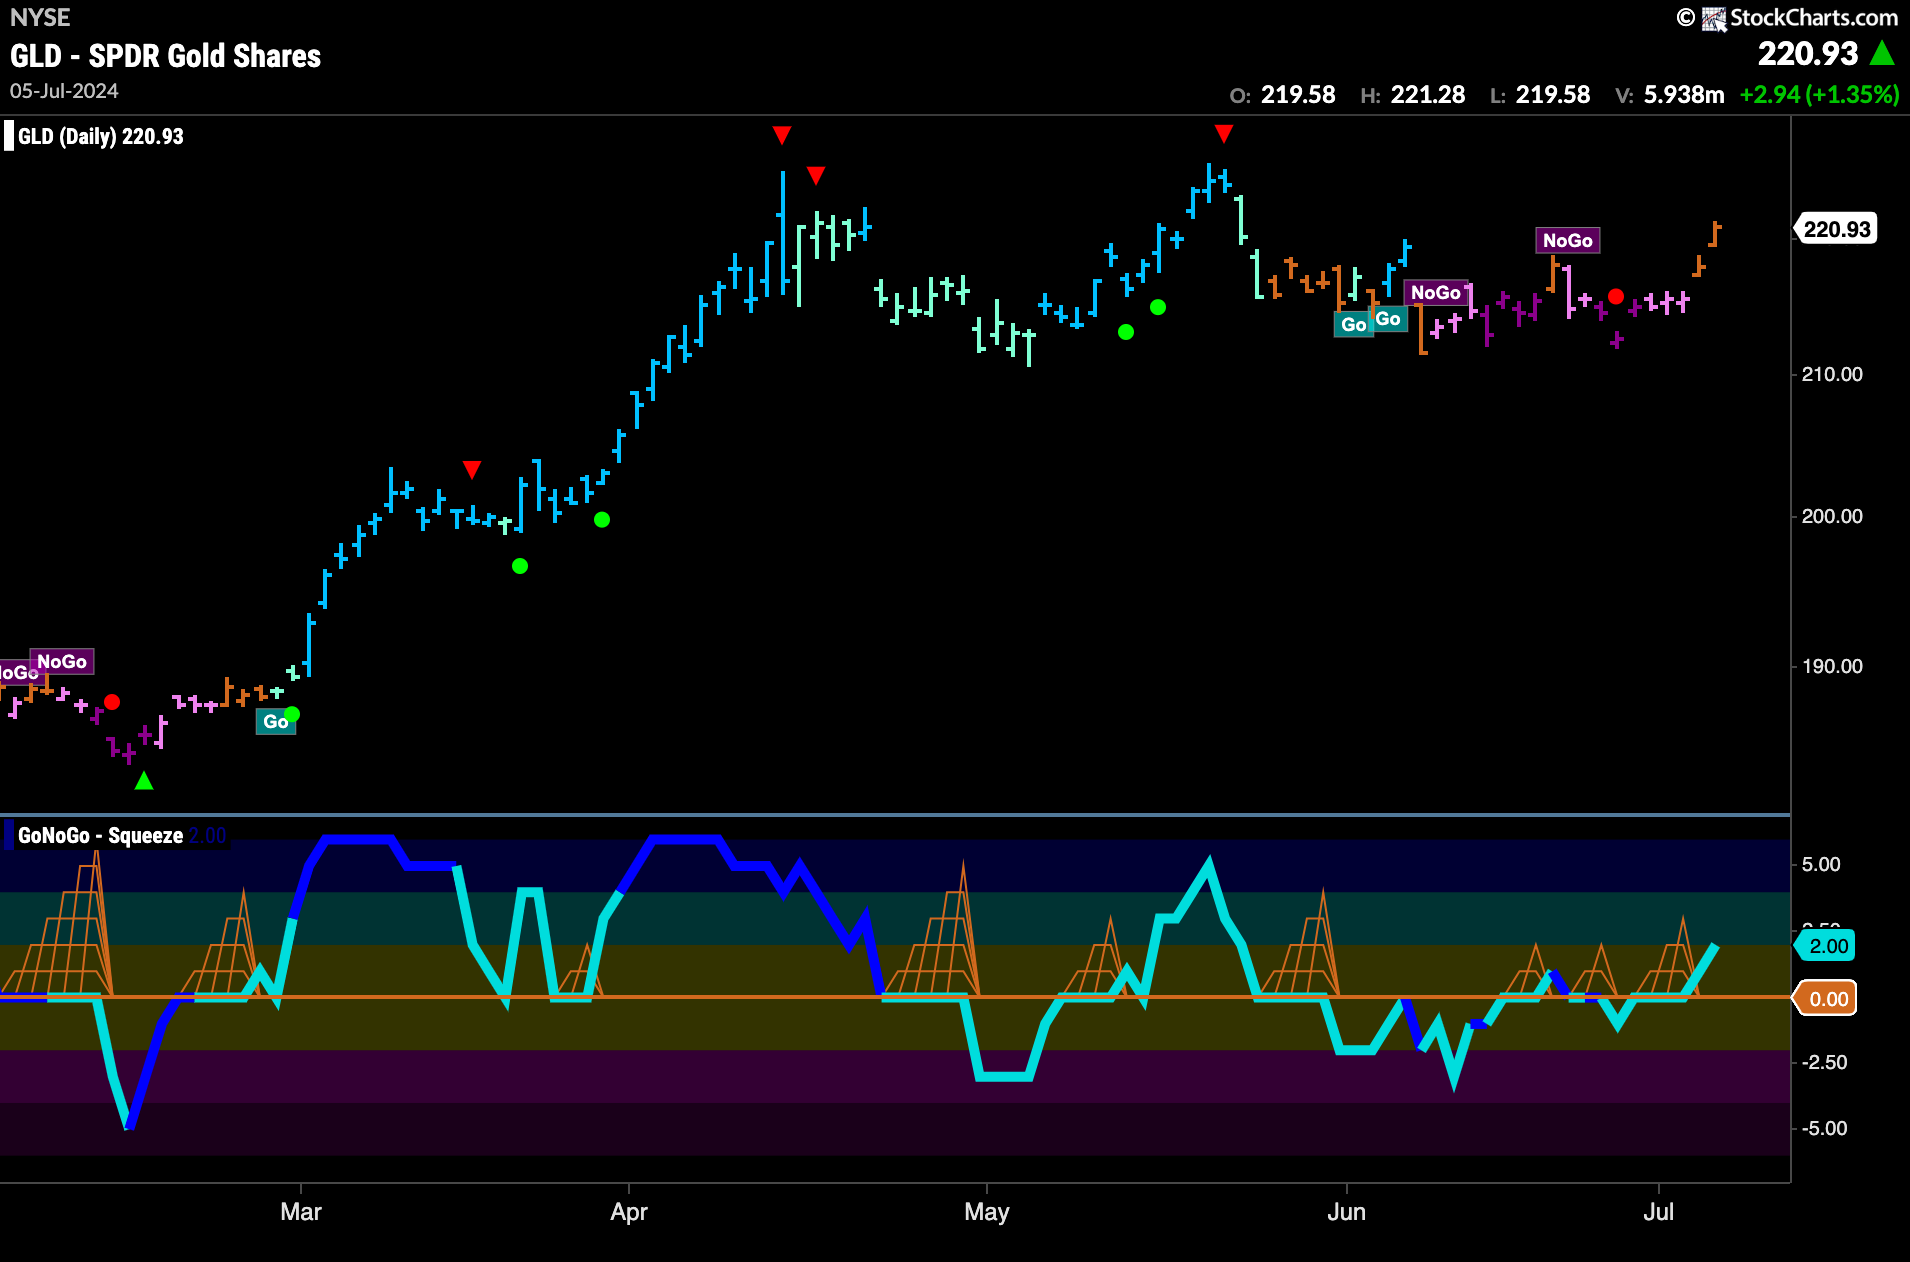The image size is (1910, 1262).
Task: Click the white legend swatch beside GLD (Daily)
Action: point(9,136)
